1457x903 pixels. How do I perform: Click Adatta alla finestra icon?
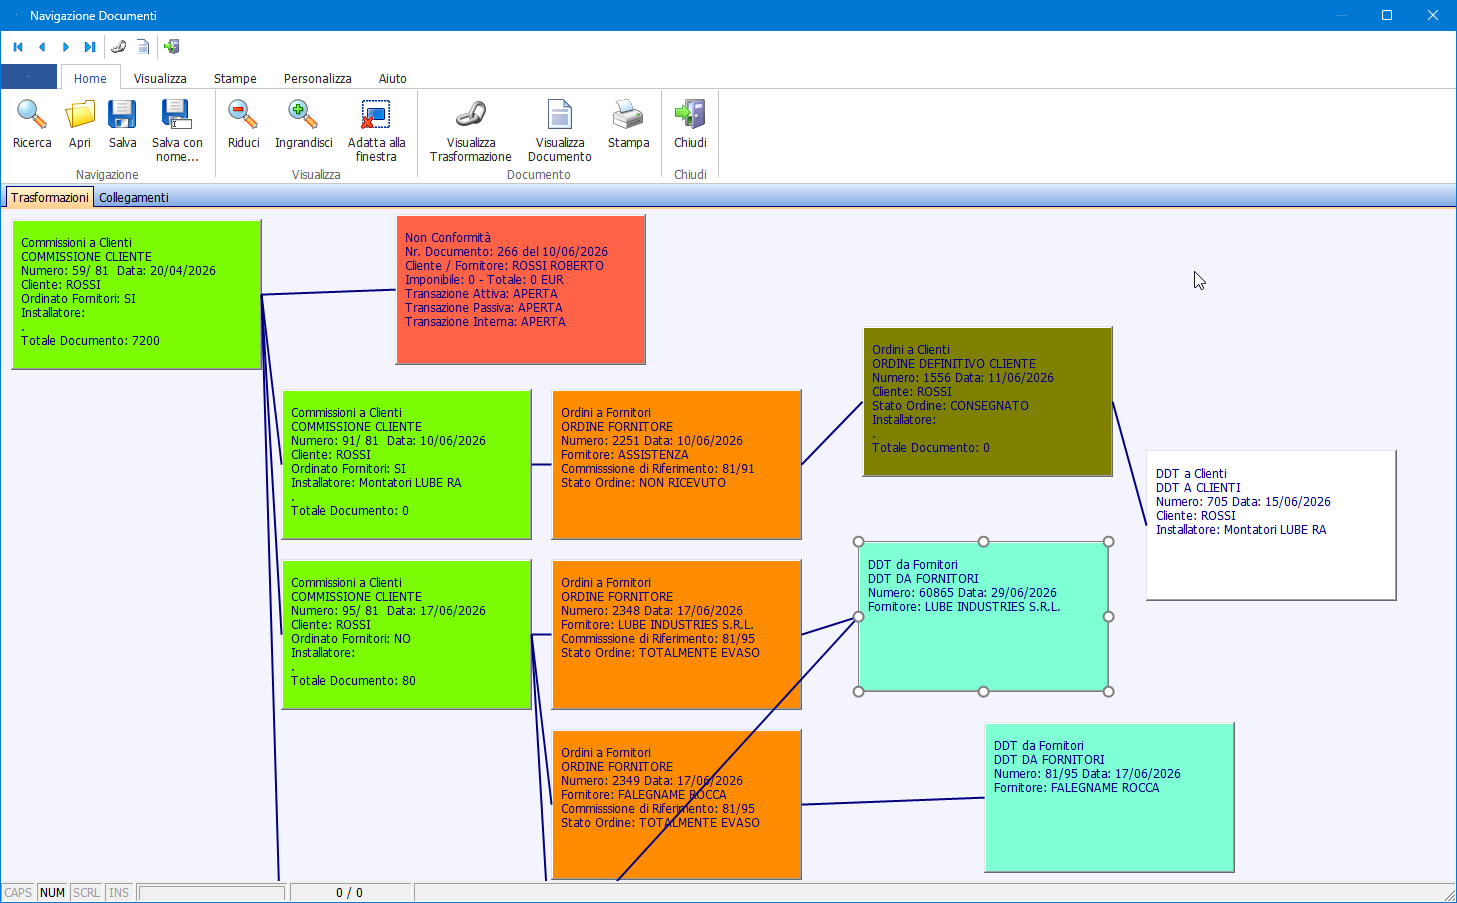click(x=376, y=114)
